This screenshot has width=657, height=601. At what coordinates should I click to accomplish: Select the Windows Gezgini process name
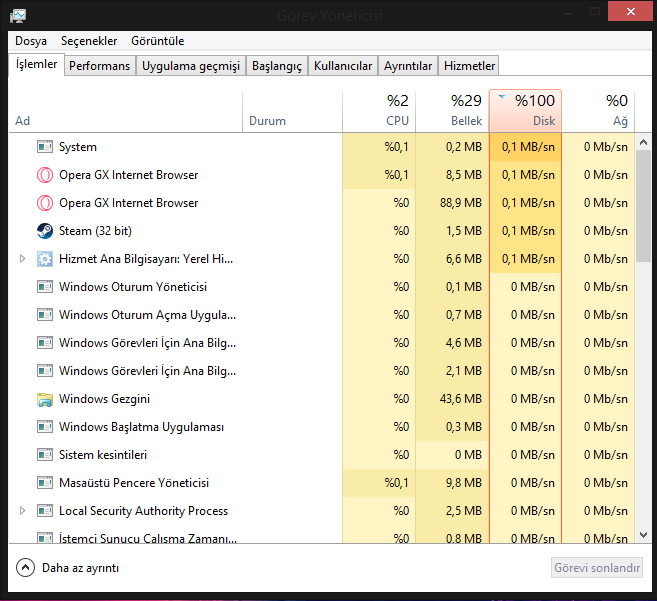click(x=104, y=399)
